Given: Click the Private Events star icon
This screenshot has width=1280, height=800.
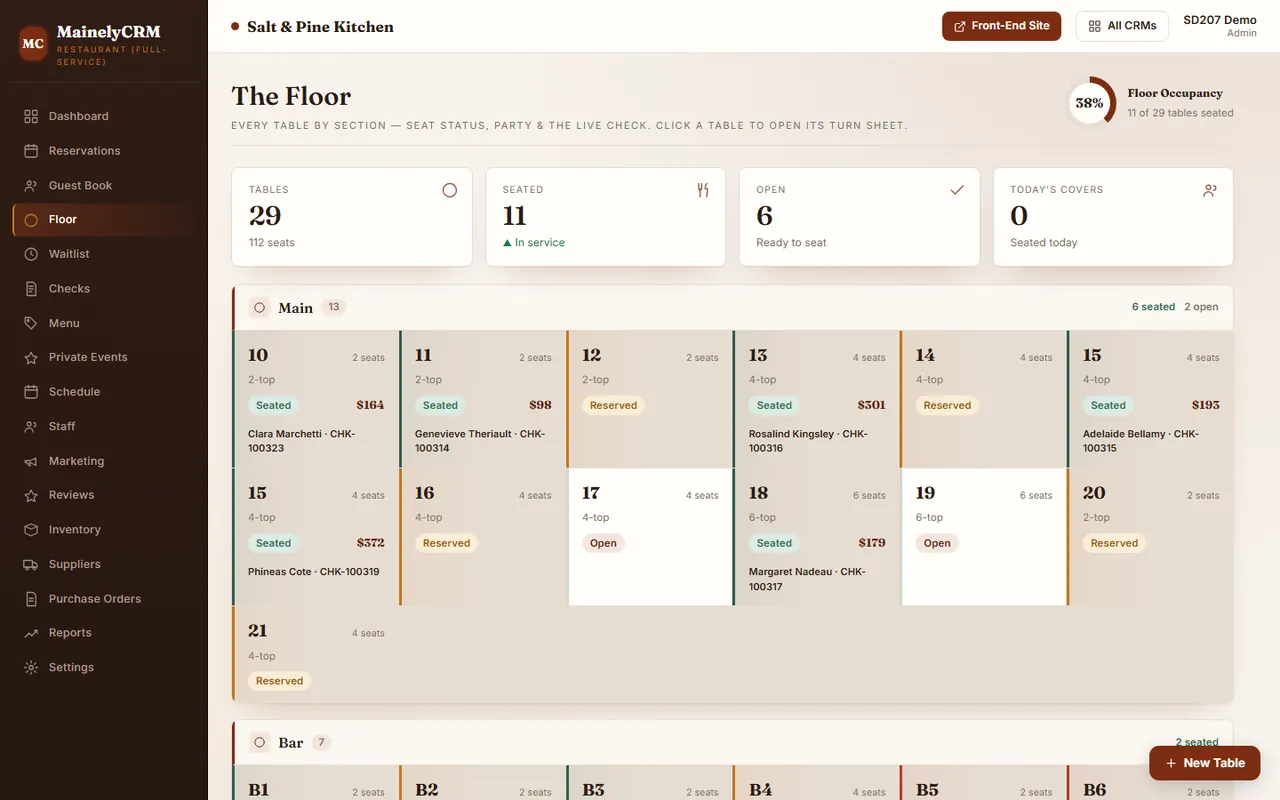Looking at the screenshot, I should (x=31, y=357).
